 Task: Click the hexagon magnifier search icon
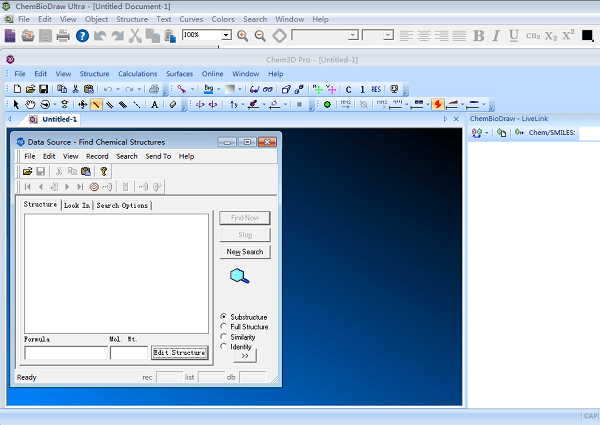pyautogui.click(x=240, y=276)
